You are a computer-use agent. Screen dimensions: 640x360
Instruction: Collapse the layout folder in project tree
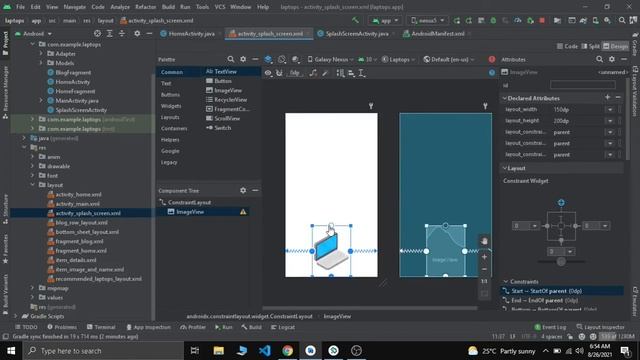pos(33,185)
